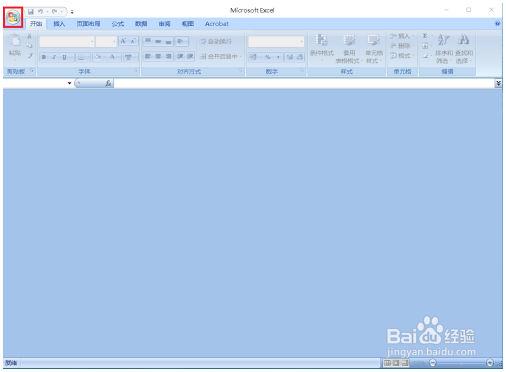
Task: Click the Zoom Out minus button
Action: [432, 363]
